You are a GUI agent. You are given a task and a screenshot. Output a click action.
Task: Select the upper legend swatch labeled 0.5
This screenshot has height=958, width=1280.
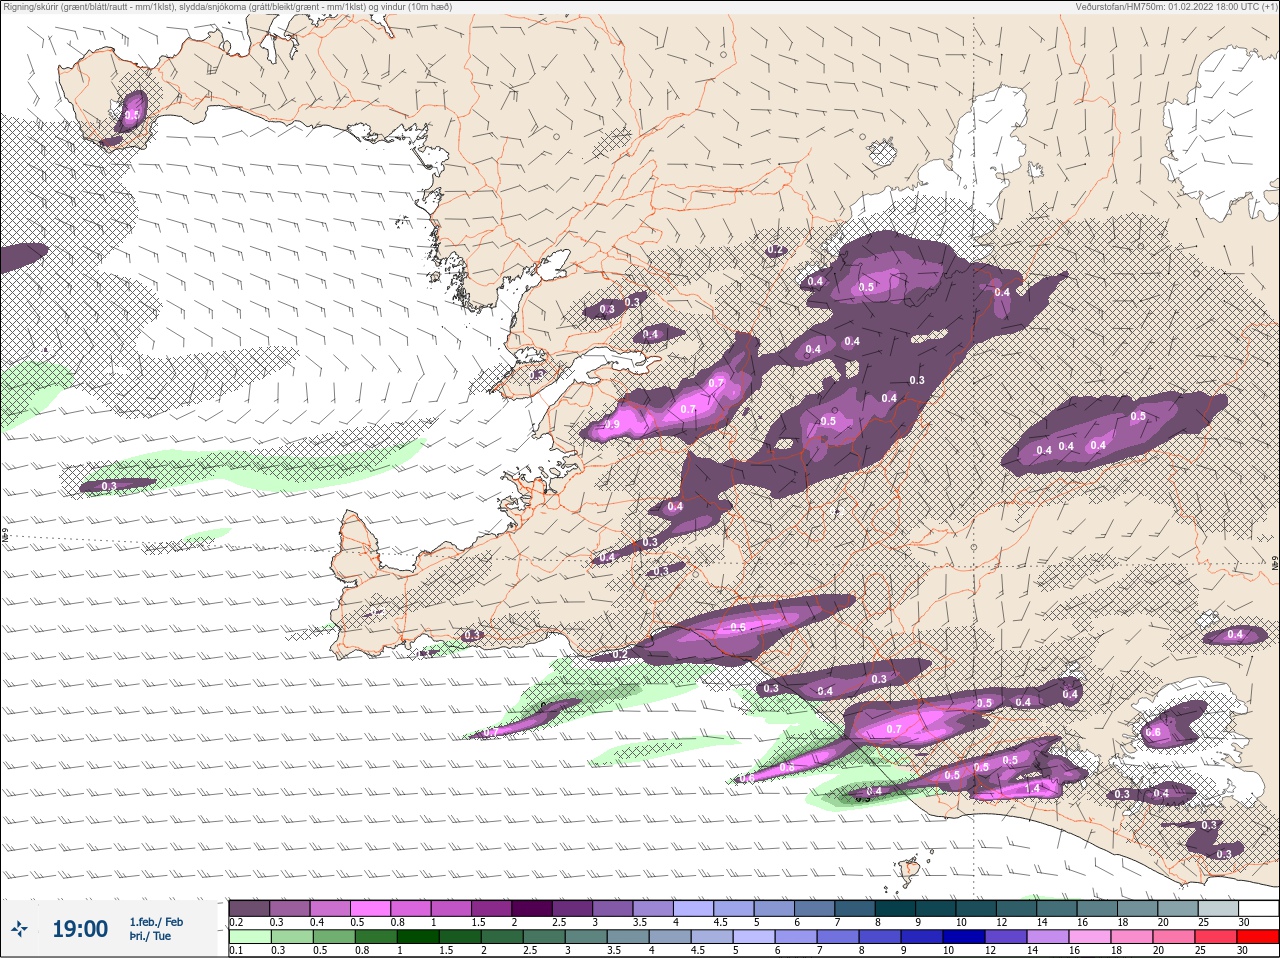(370, 908)
